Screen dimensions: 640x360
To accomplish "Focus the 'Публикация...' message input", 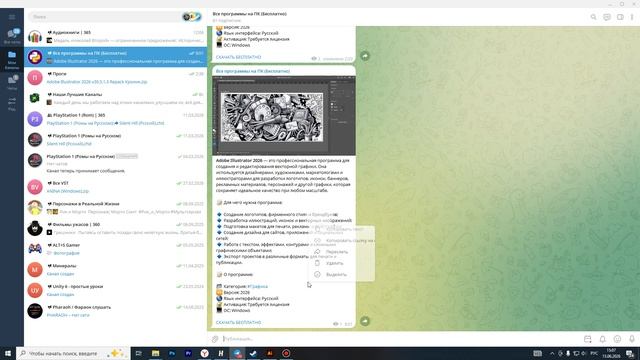I will pos(400,339).
